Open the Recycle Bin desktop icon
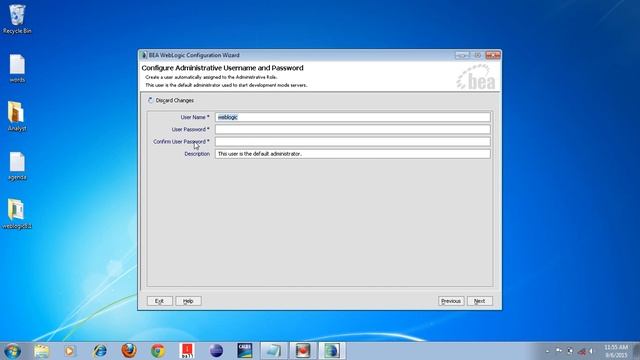Image resolution: width=640 pixels, height=360 pixels. tap(17, 19)
